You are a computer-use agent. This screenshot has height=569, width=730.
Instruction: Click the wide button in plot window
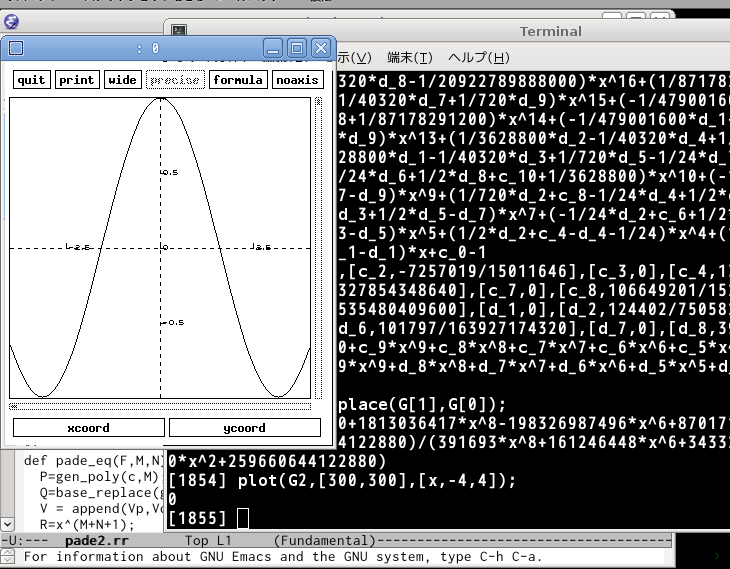122,80
